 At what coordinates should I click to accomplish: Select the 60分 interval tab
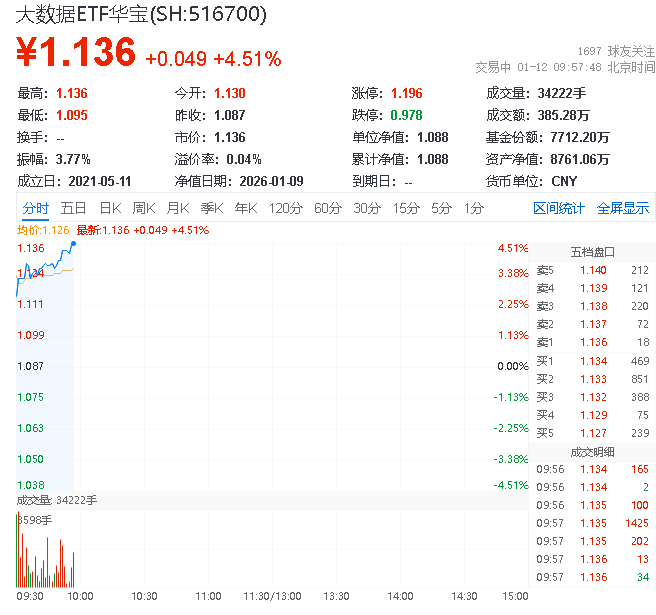click(x=328, y=208)
